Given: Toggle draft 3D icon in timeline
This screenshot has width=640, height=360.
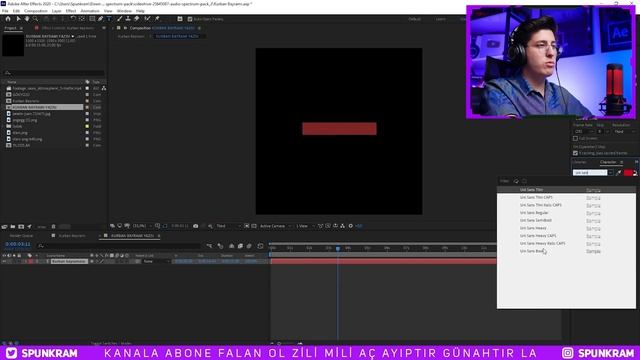Looking at the screenshot, I should pyautogui.click(x=220, y=246).
